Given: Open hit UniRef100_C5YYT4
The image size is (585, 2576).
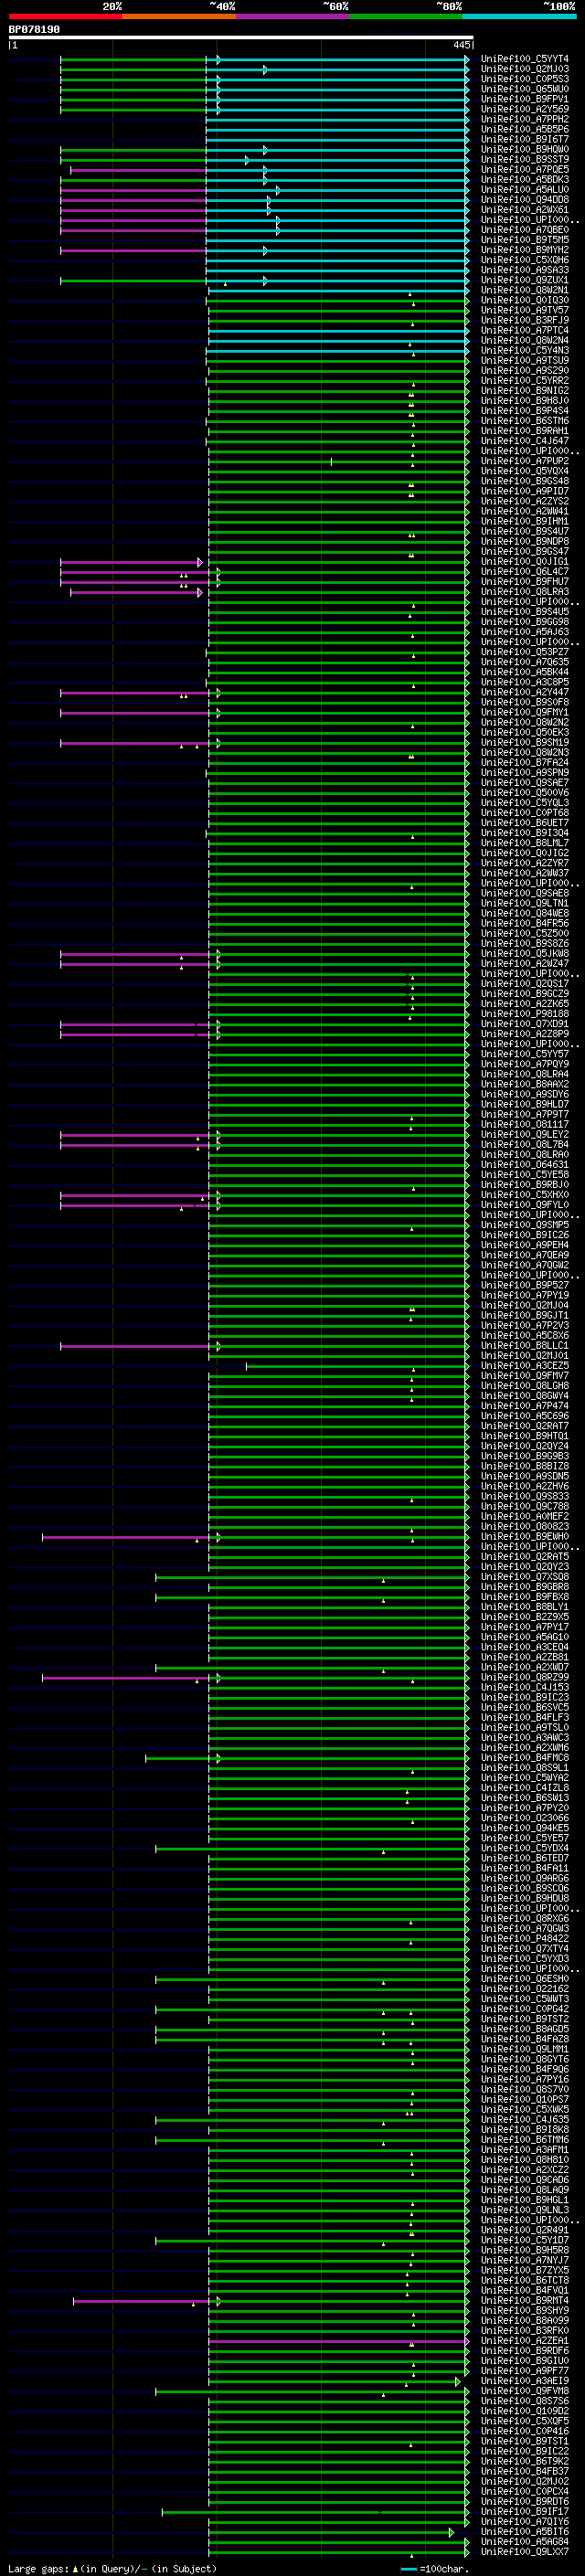Looking at the screenshot, I should point(525,60).
